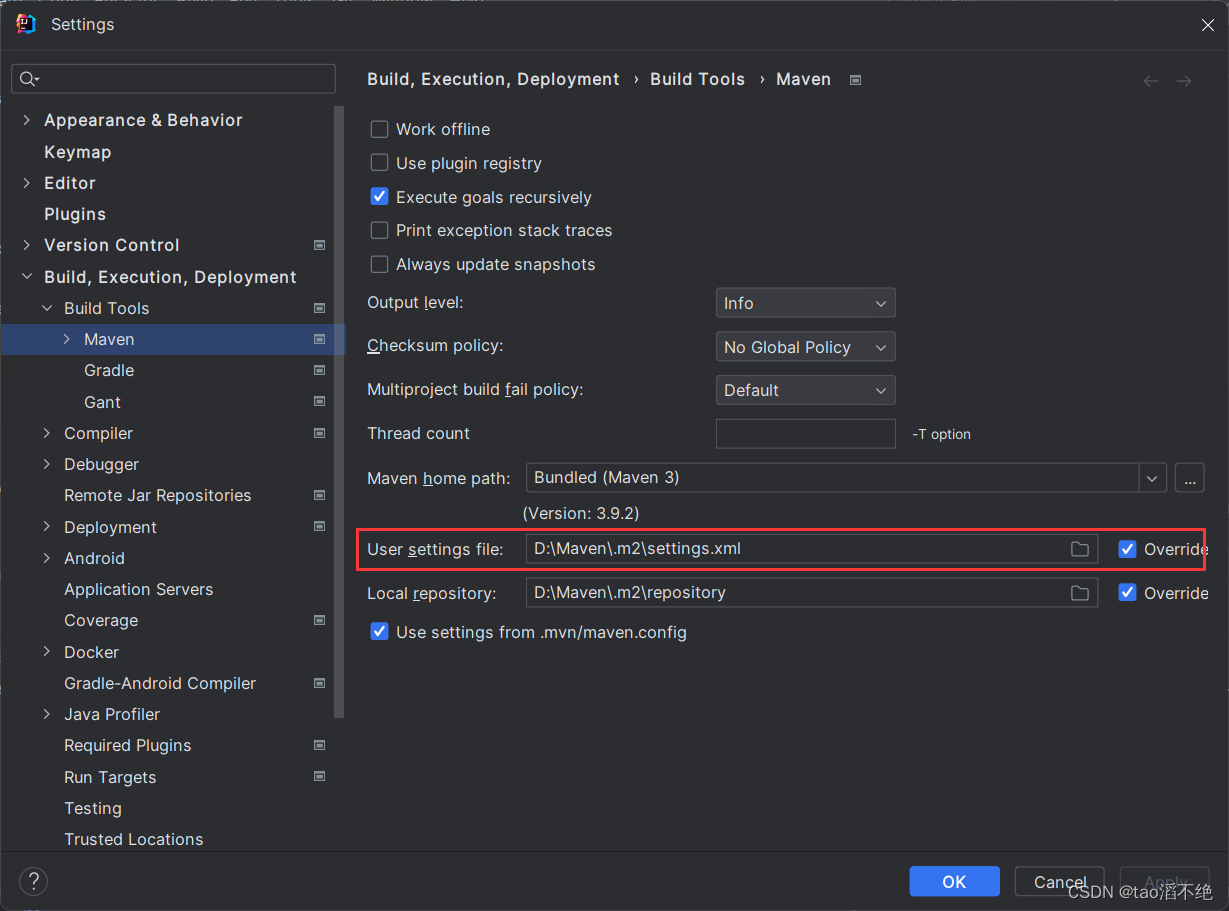Click project-settings icon on Compiler row
This screenshot has width=1229, height=911.
320,433
